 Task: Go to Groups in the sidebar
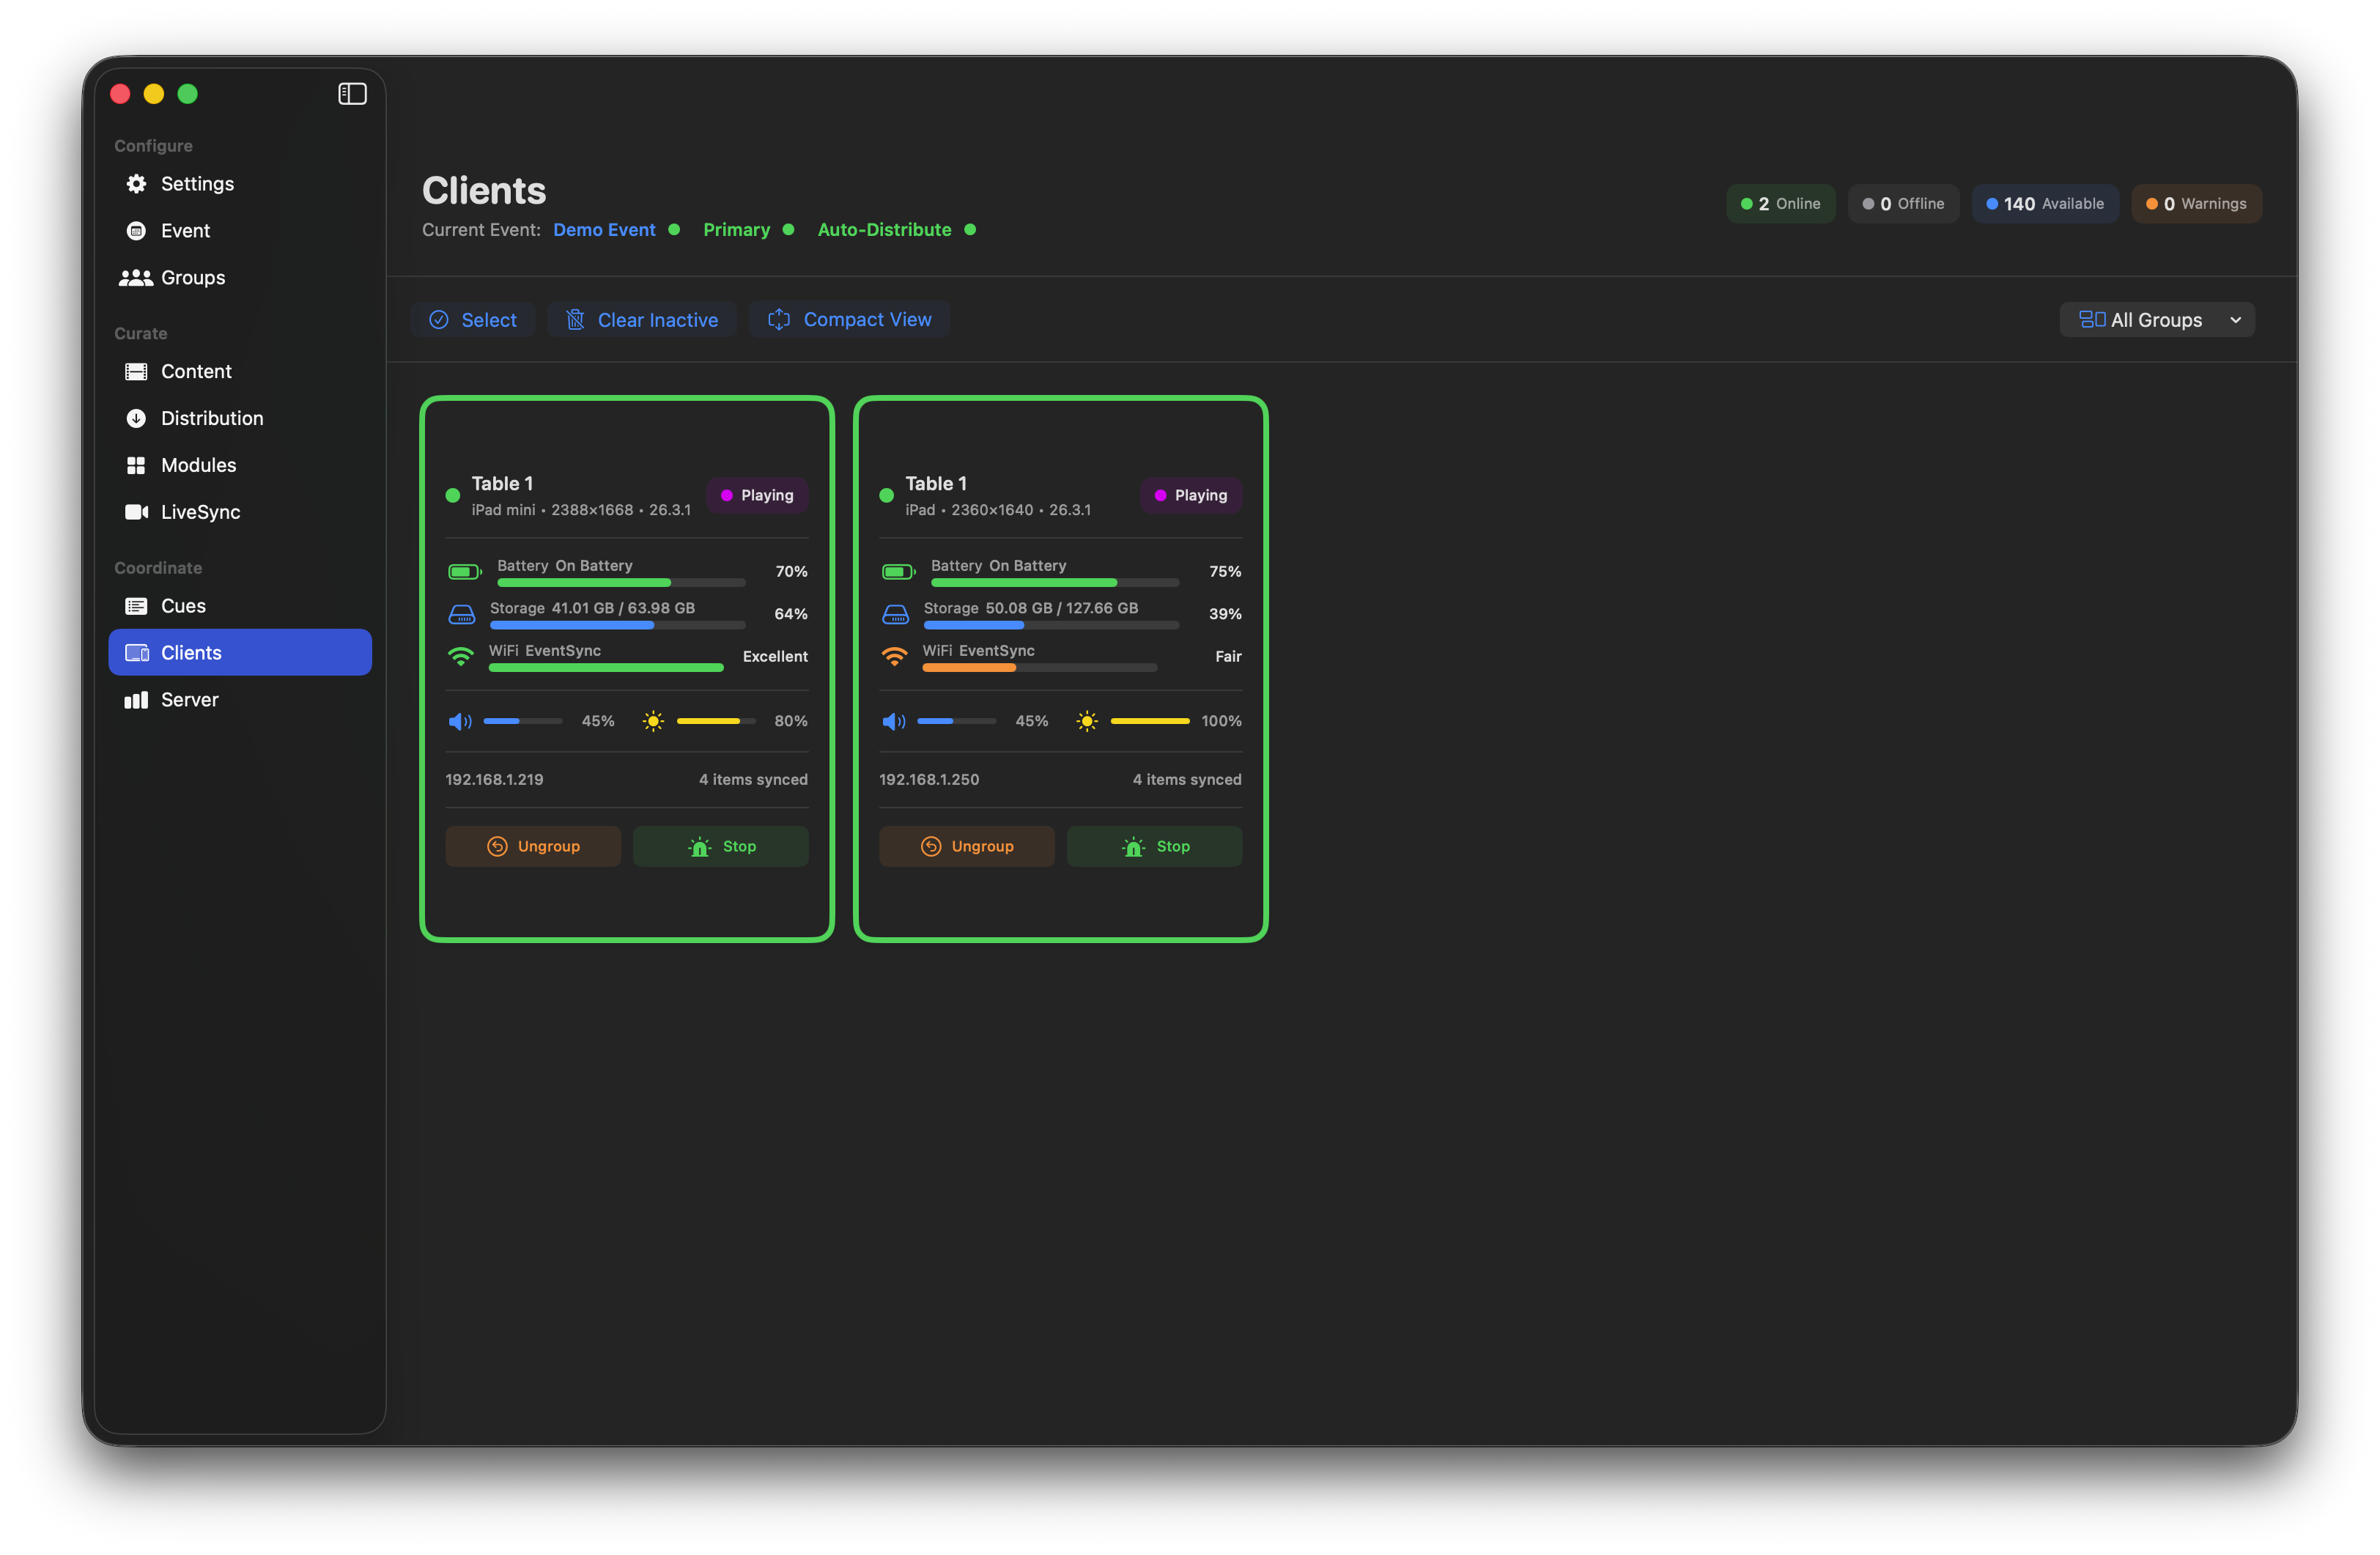[x=240, y=278]
